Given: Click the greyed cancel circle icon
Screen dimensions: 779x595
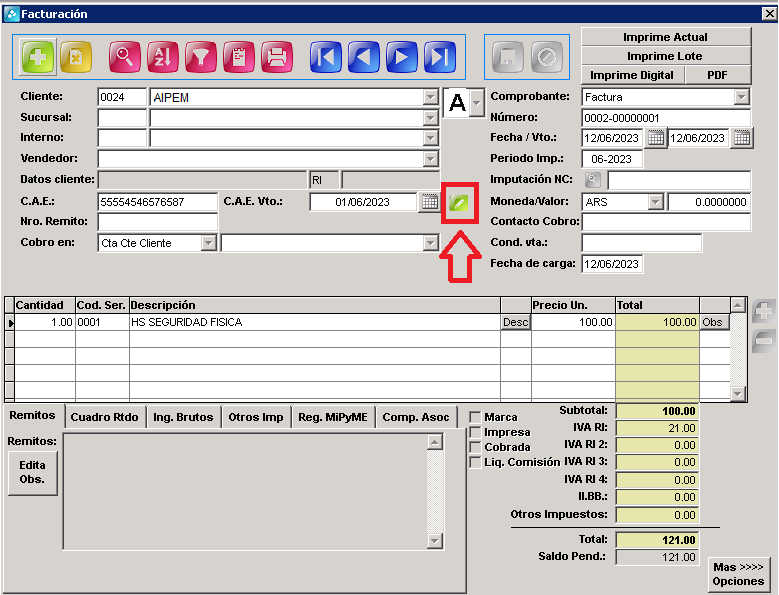Looking at the screenshot, I should point(546,57).
